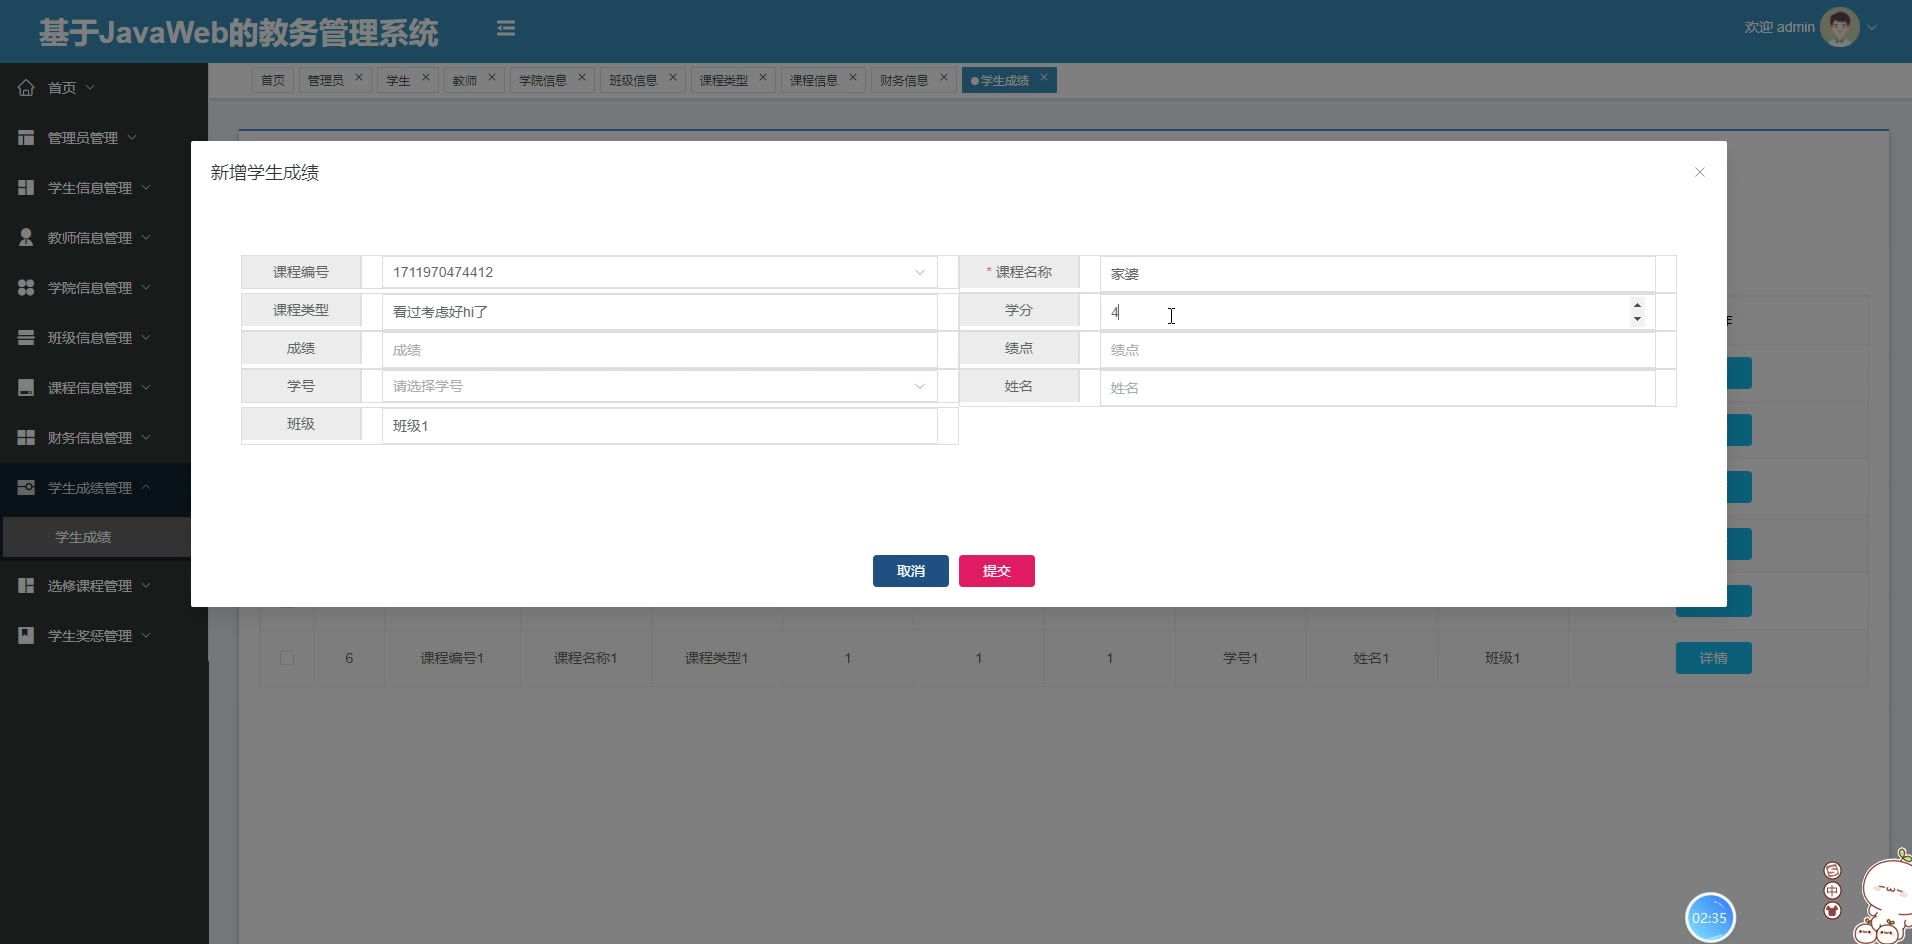Close the 管理员 tab
1912x944 pixels.
click(359, 77)
